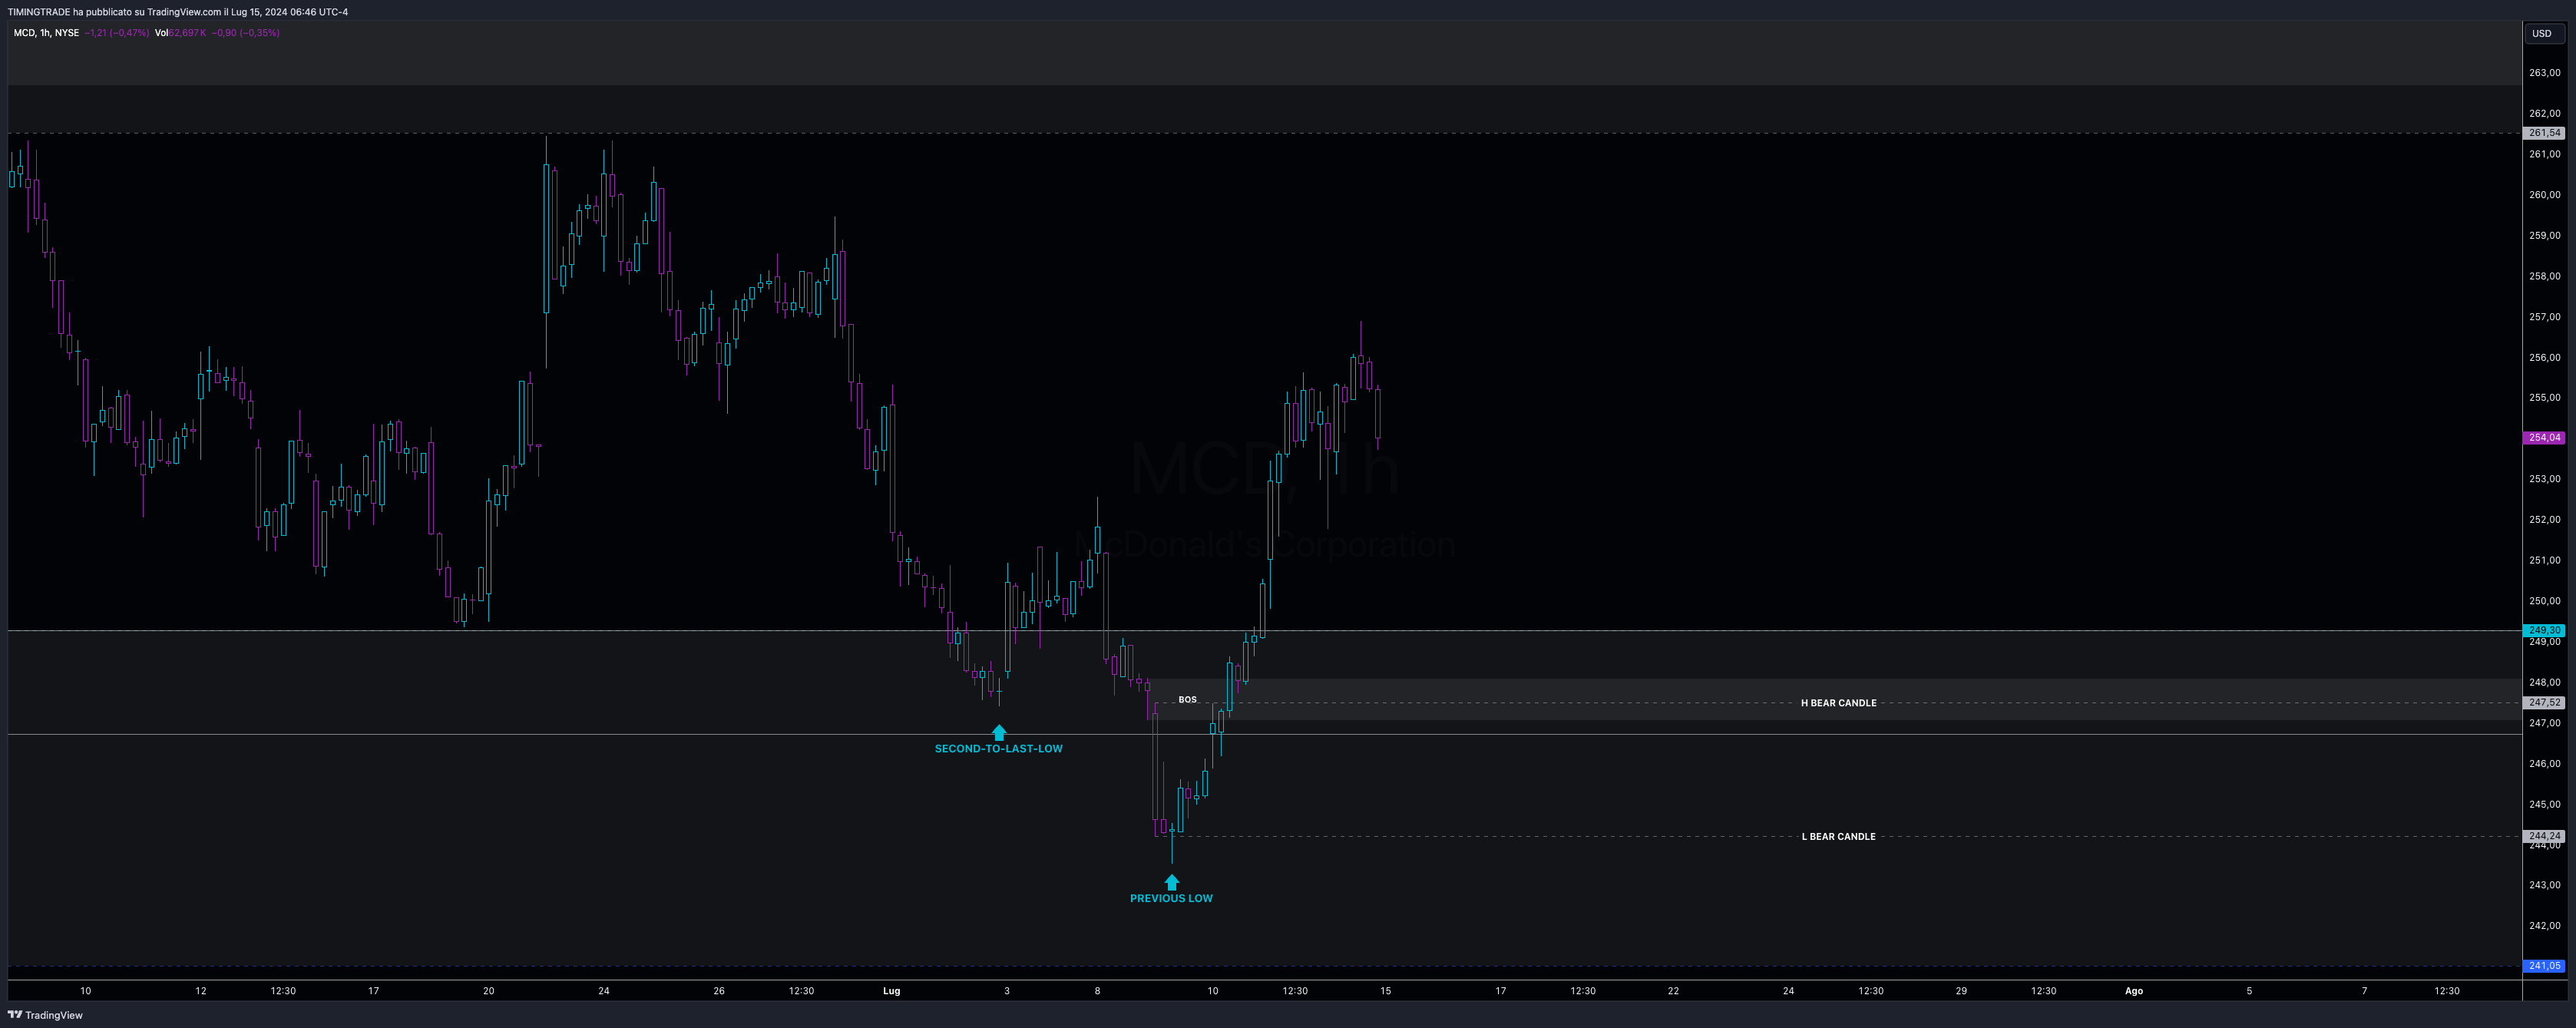Click the TIMINGTRADE publication header text
Viewport: 2576px width, 1028px height.
point(178,12)
